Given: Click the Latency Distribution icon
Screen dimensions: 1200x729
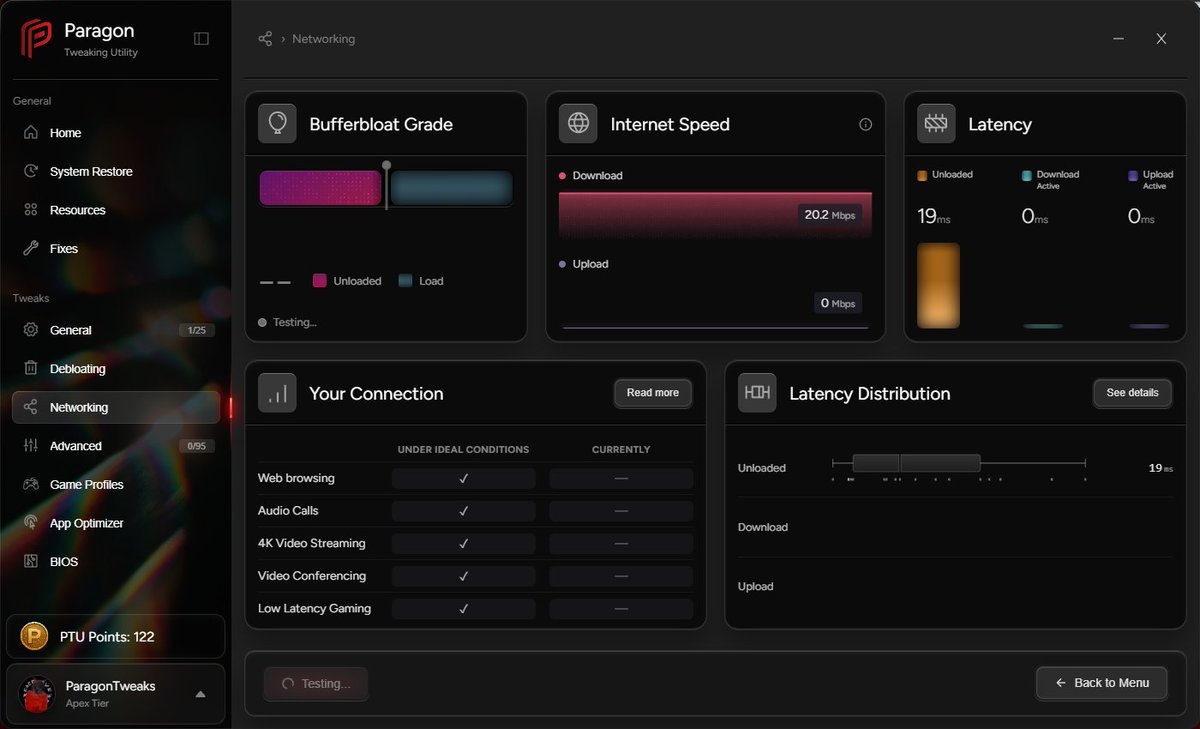Looking at the screenshot, I should (x=757, y=393).
